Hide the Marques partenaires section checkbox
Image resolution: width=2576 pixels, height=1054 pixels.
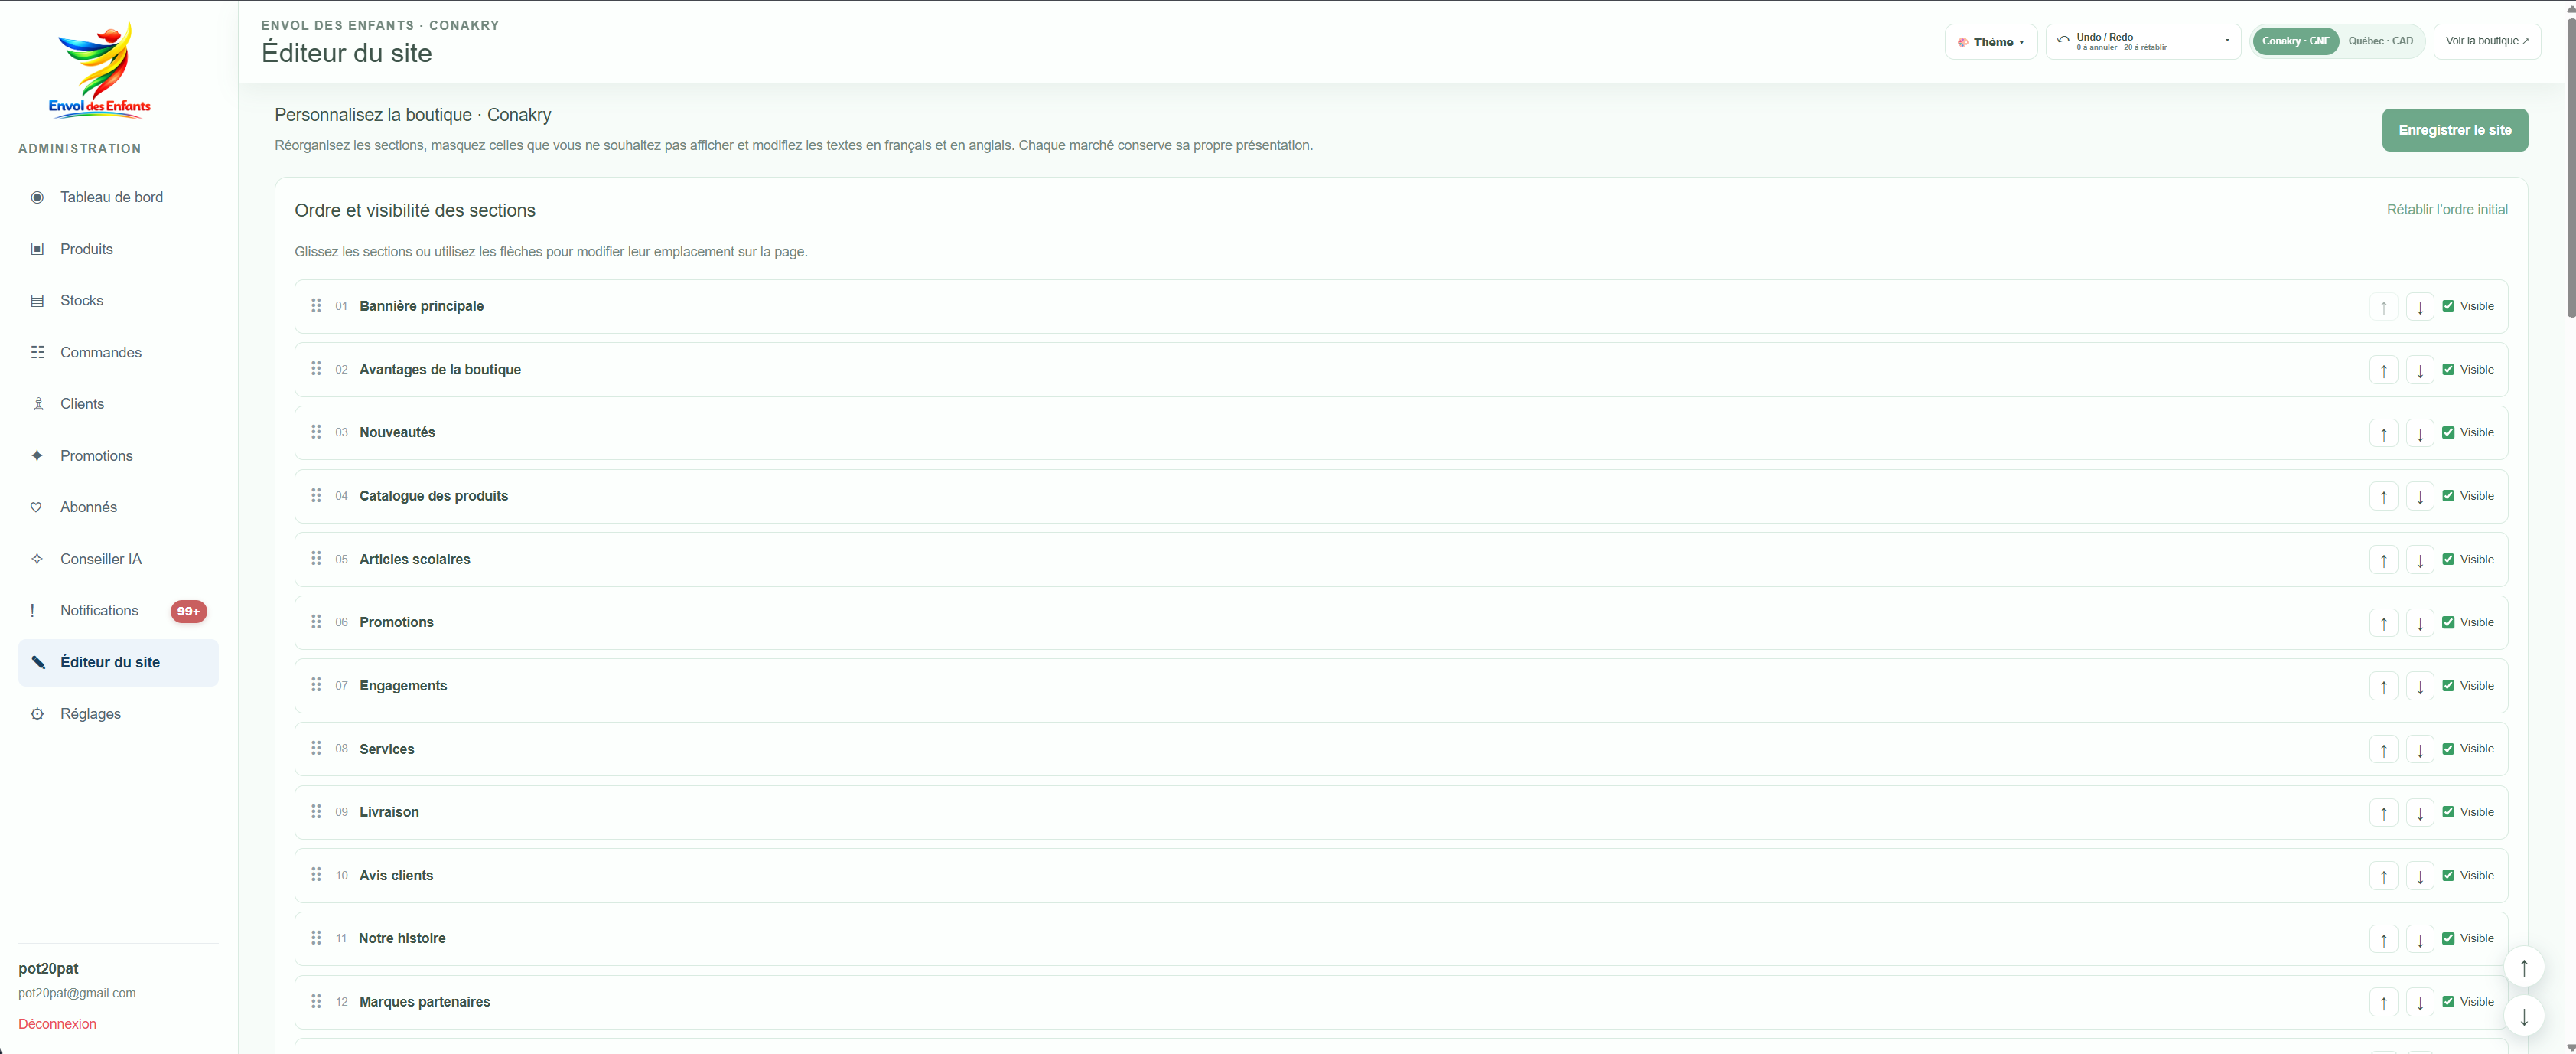(2447, 1002)
